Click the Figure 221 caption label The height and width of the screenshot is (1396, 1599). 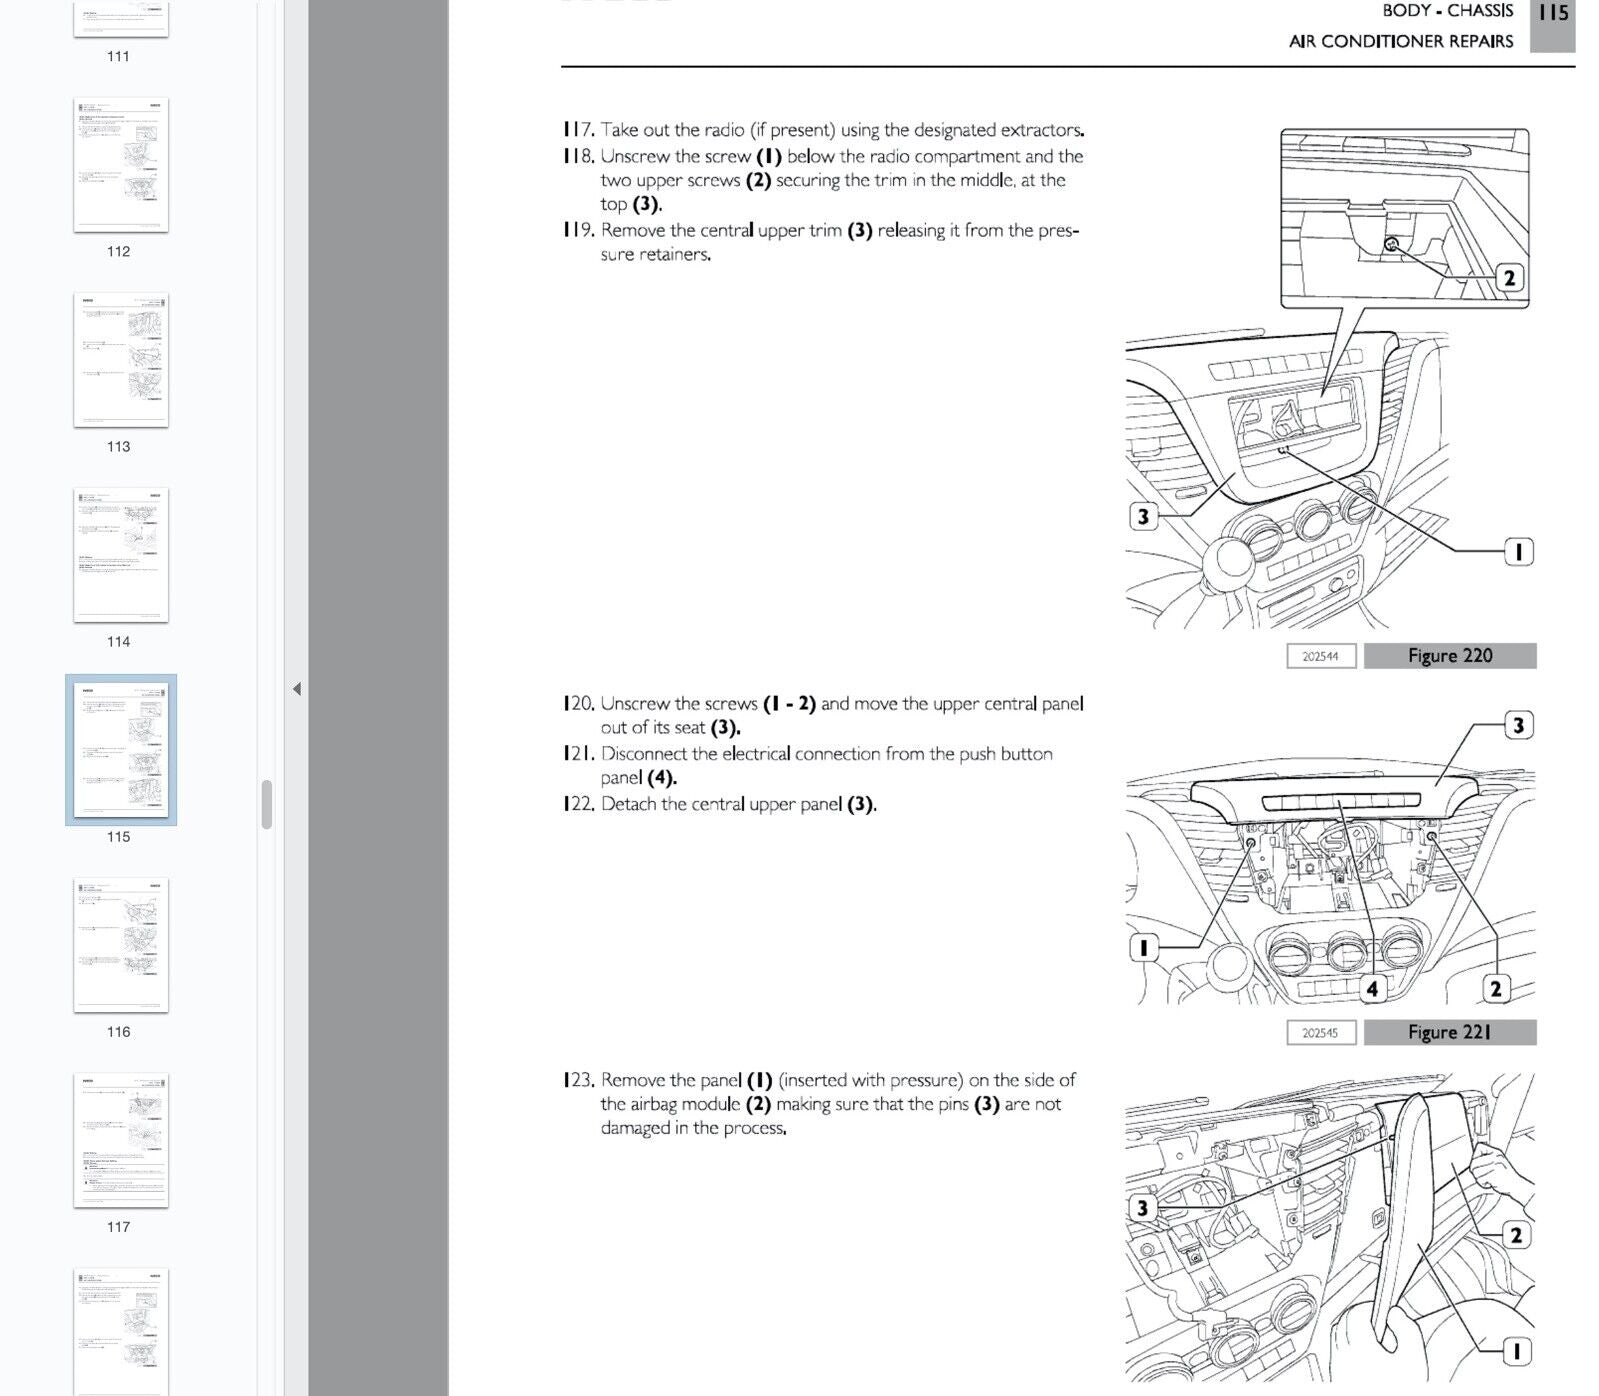[1449, 1032]
